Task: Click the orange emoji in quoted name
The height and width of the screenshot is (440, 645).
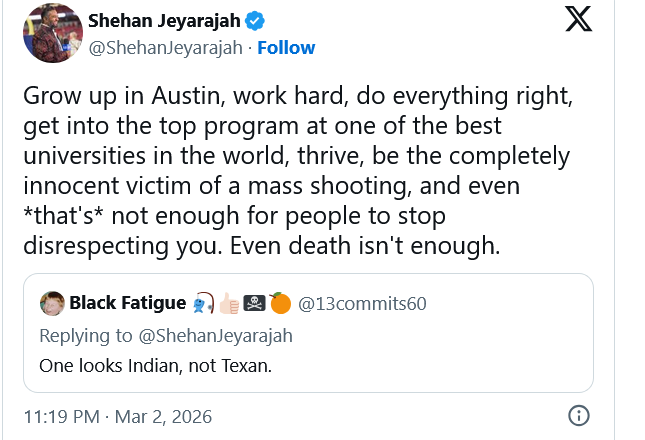Action: click(280, 302)
